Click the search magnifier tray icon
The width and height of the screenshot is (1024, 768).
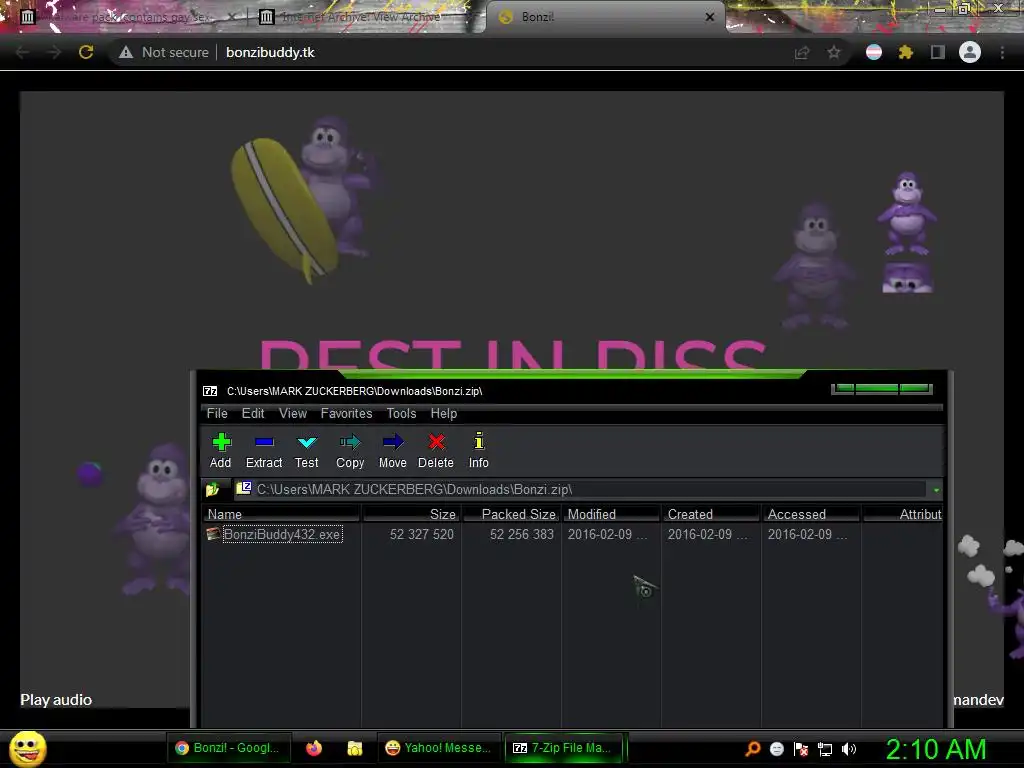pyautogui.click(x=753, y=748)
